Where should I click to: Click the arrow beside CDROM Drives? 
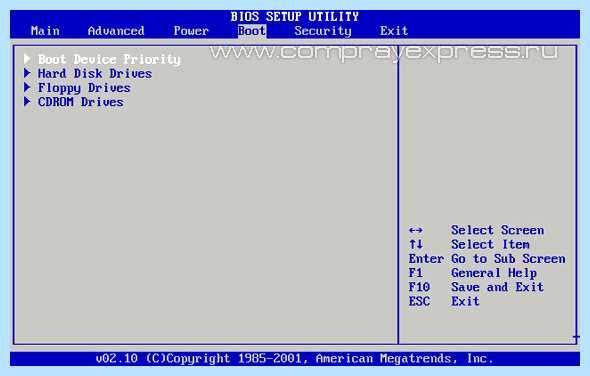(27, 102)
